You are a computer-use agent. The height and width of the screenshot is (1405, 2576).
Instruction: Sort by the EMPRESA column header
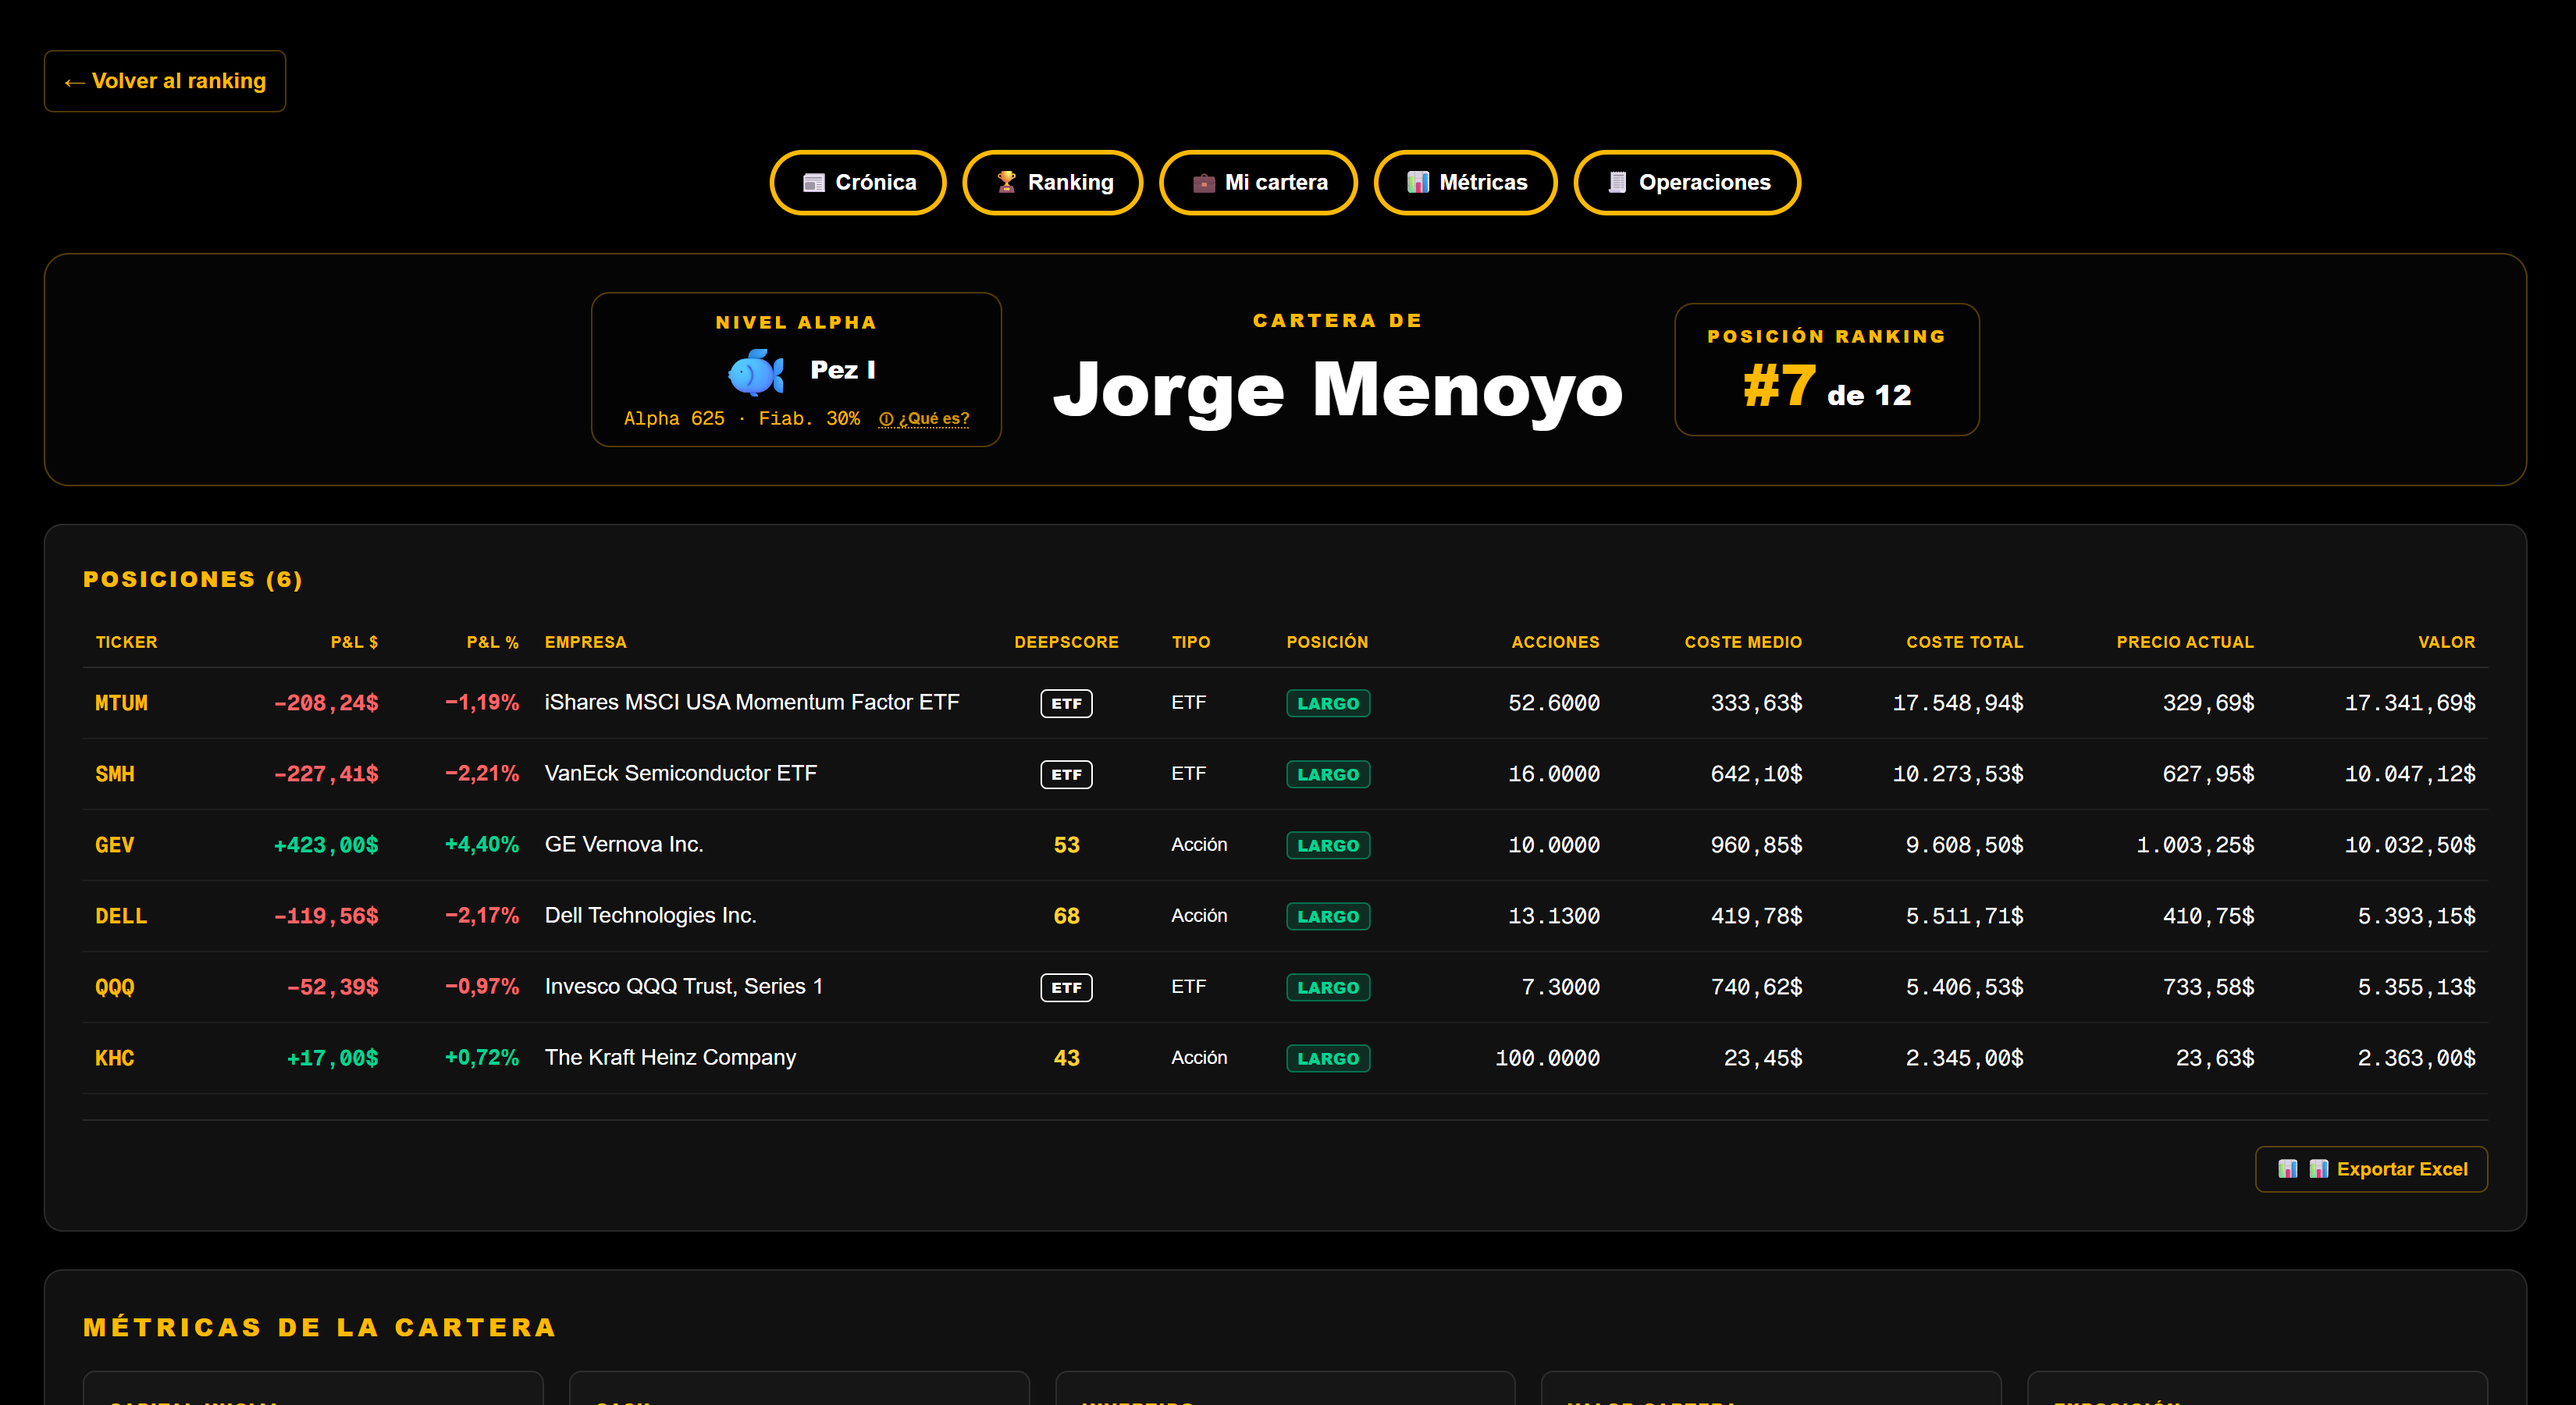coord(585,642)
